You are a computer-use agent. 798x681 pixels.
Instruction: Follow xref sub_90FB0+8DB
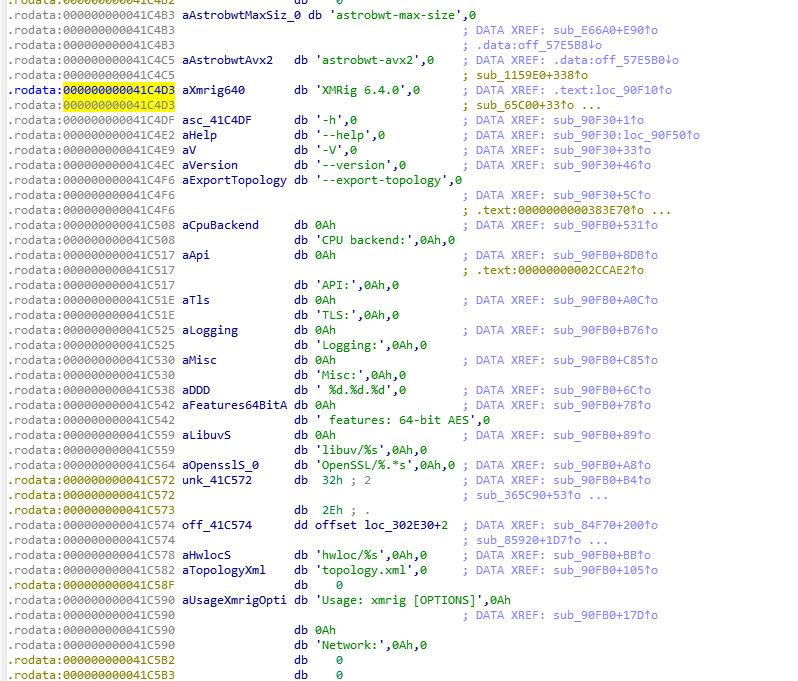point(606,256)
